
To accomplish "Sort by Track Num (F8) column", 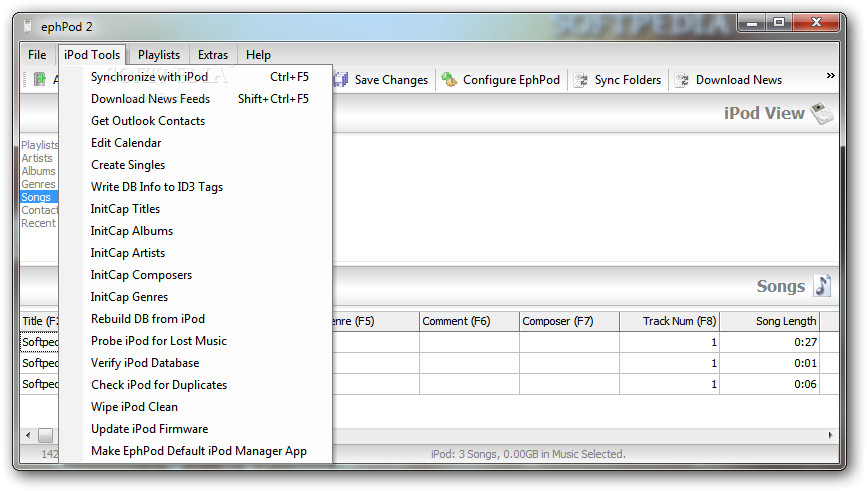I will point(669,321).
